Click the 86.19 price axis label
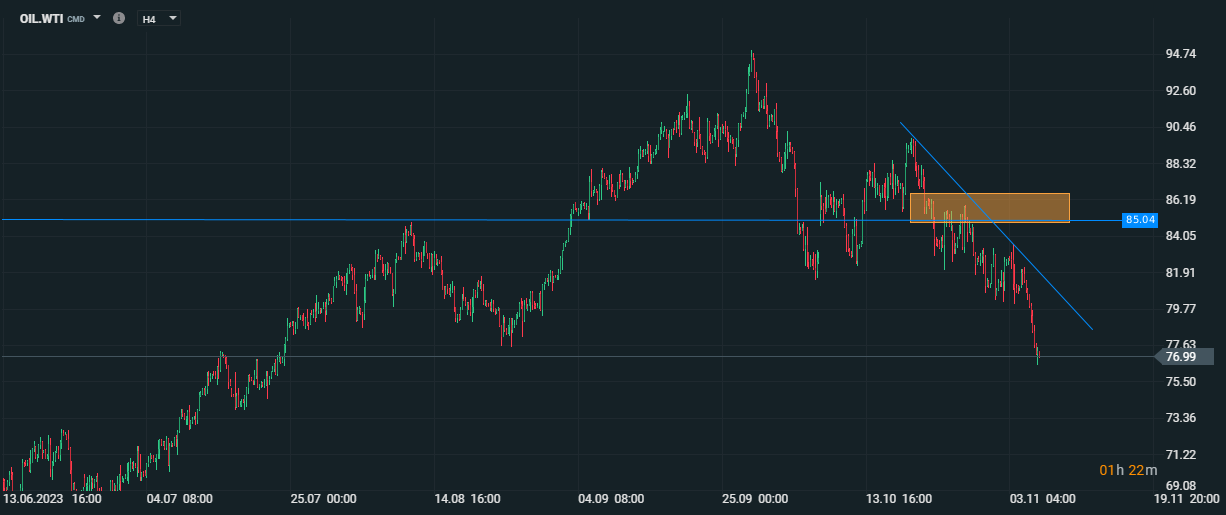The image size is (1226, 515). (1181, 200)
